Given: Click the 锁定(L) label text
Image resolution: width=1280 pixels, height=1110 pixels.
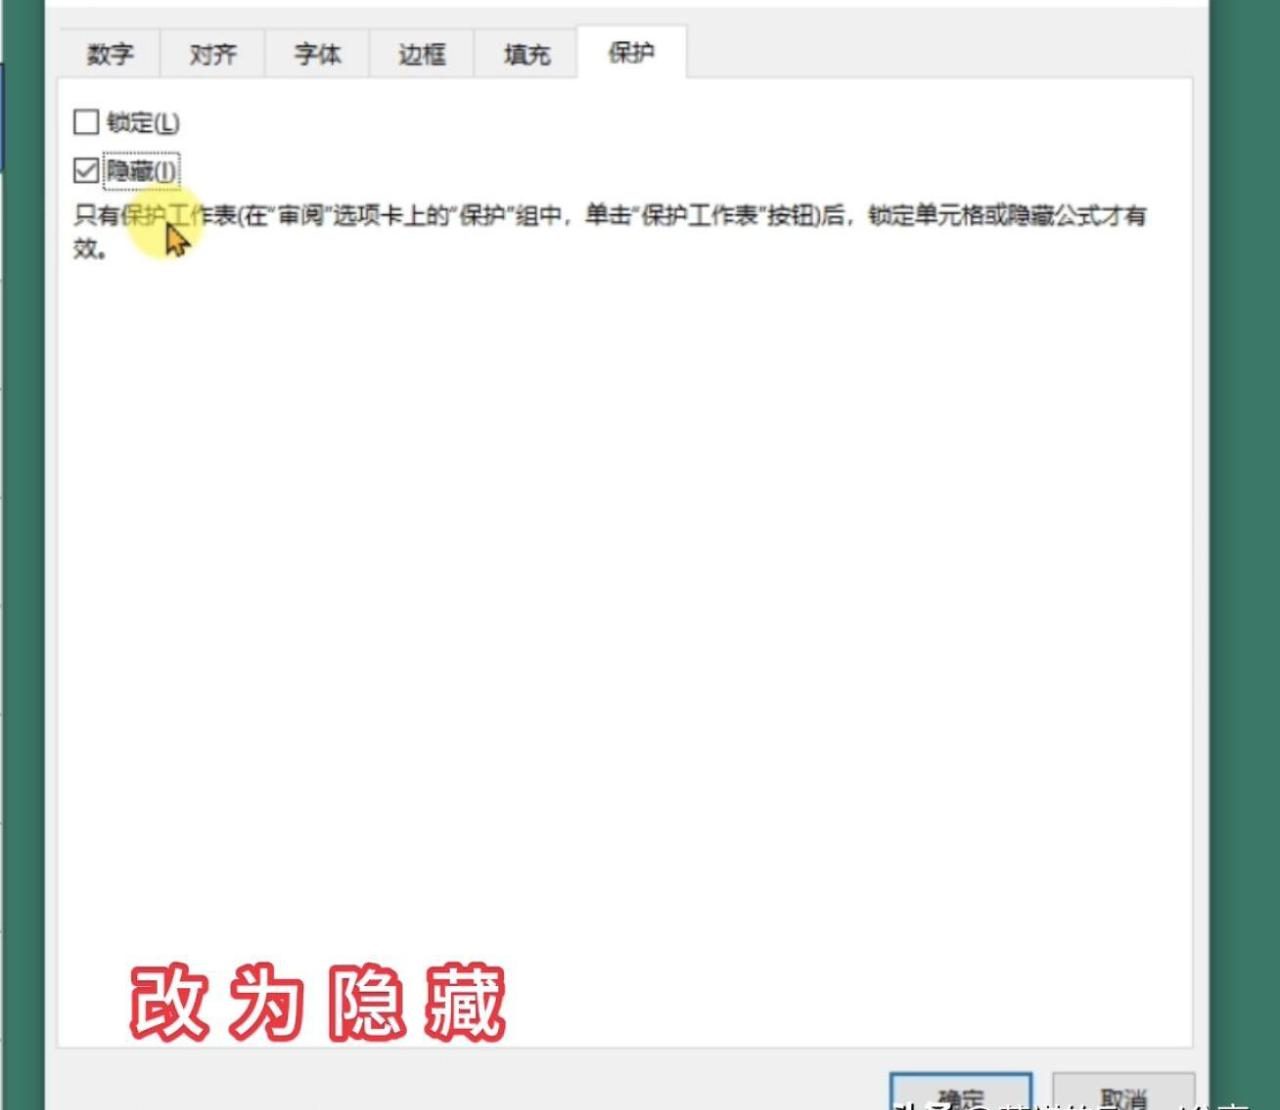Looking at the screenshot, I should tap(143, 123).
